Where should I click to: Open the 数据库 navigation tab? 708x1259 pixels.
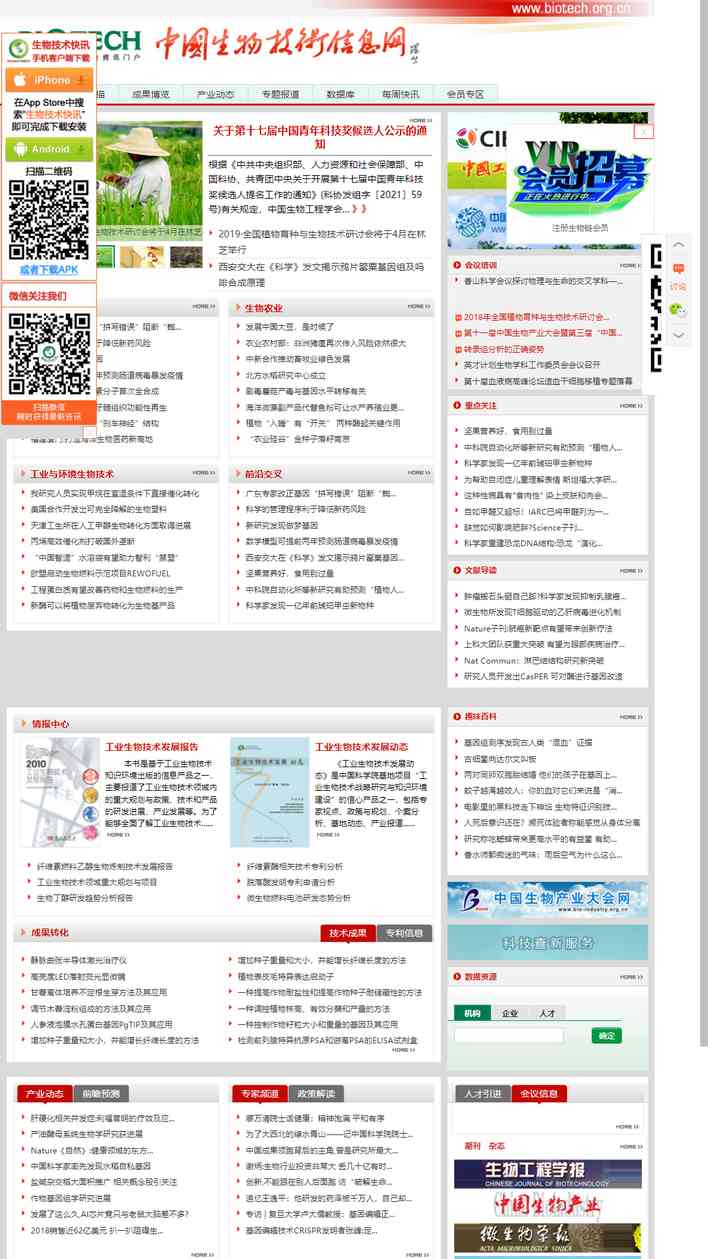pyautogui.click(x=340, y=95)
